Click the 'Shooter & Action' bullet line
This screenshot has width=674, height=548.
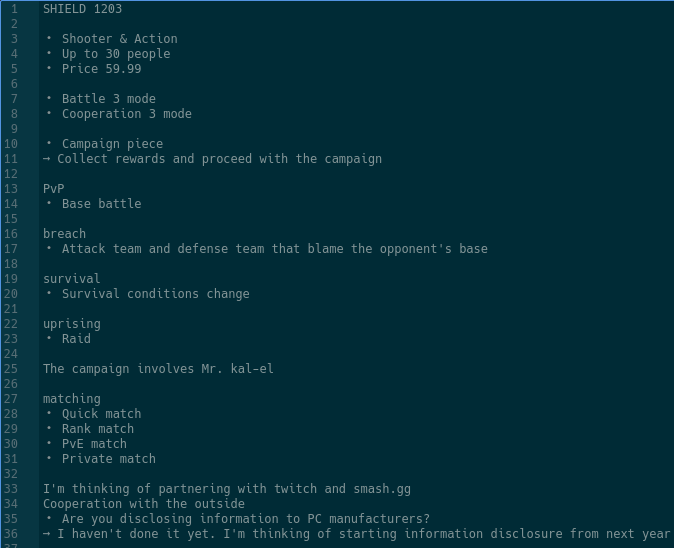pyautogui.click(x=119, y=39)
